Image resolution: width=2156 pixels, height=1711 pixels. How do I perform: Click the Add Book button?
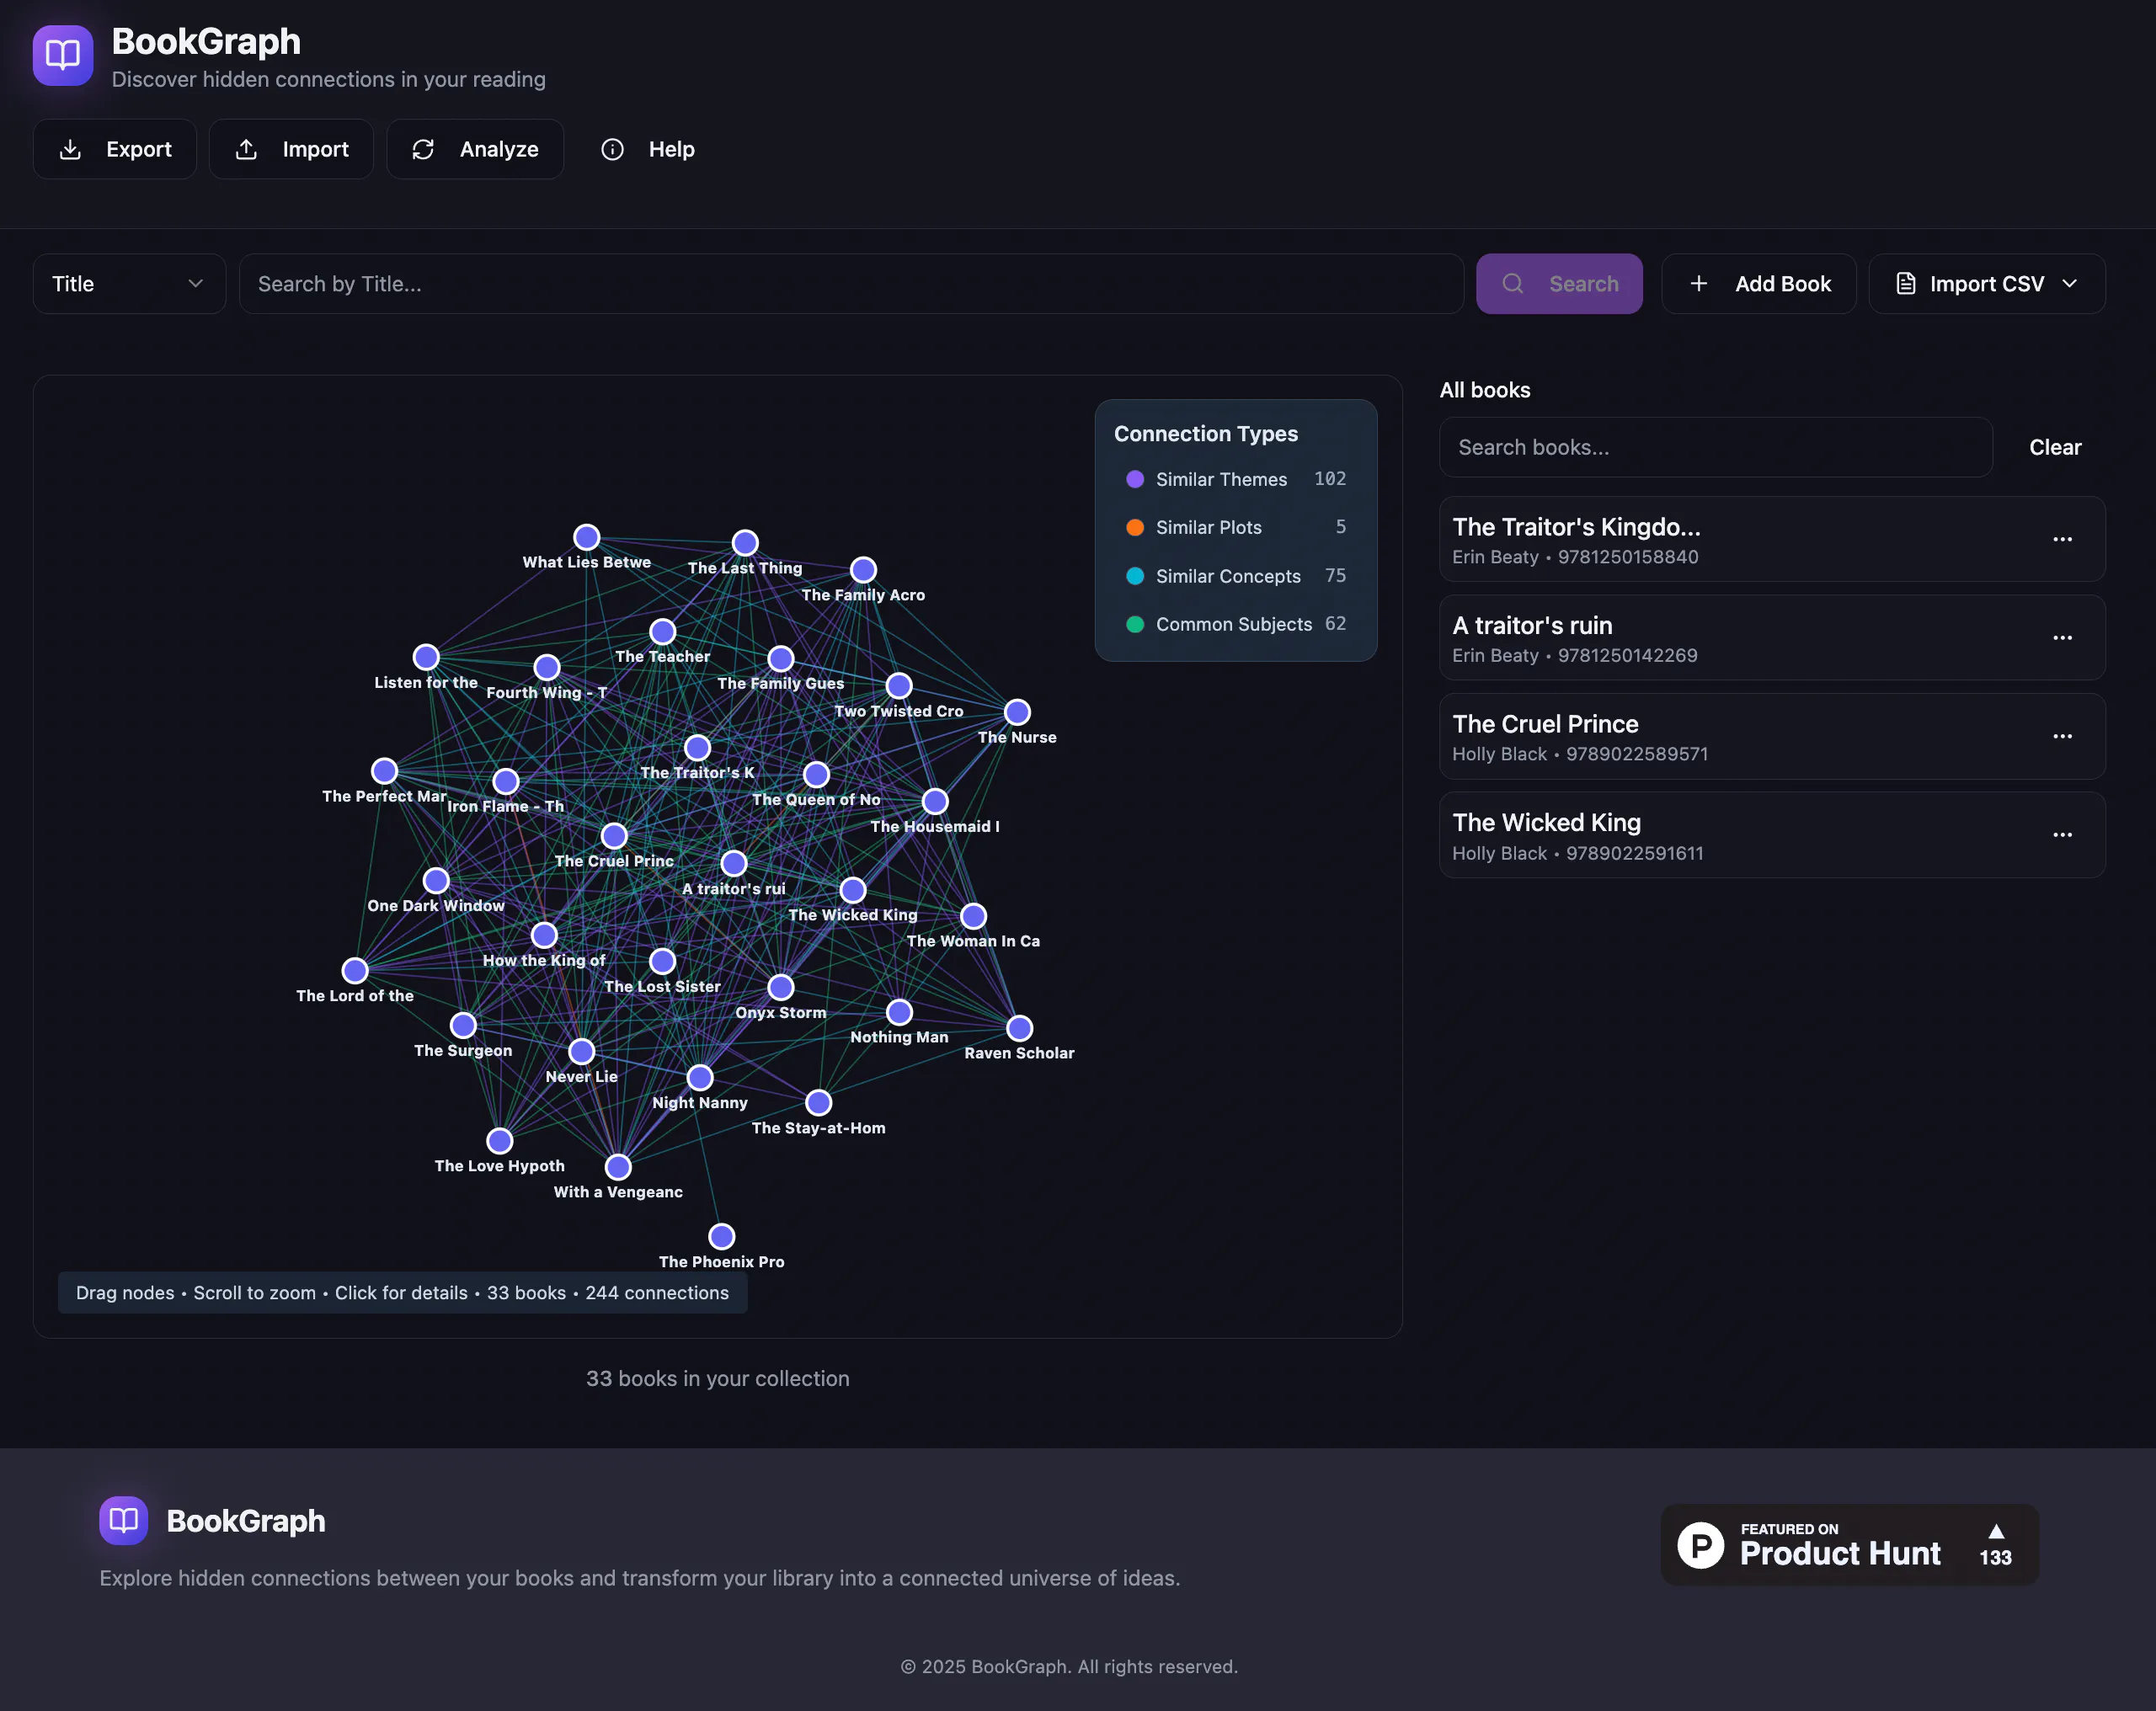[1759, 284]
